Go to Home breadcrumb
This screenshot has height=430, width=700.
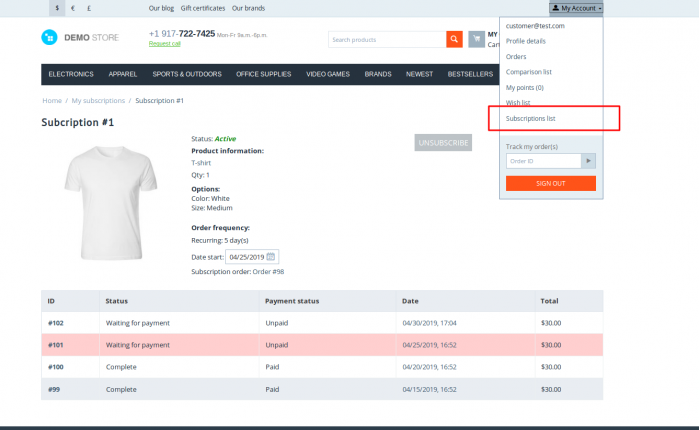52,100
